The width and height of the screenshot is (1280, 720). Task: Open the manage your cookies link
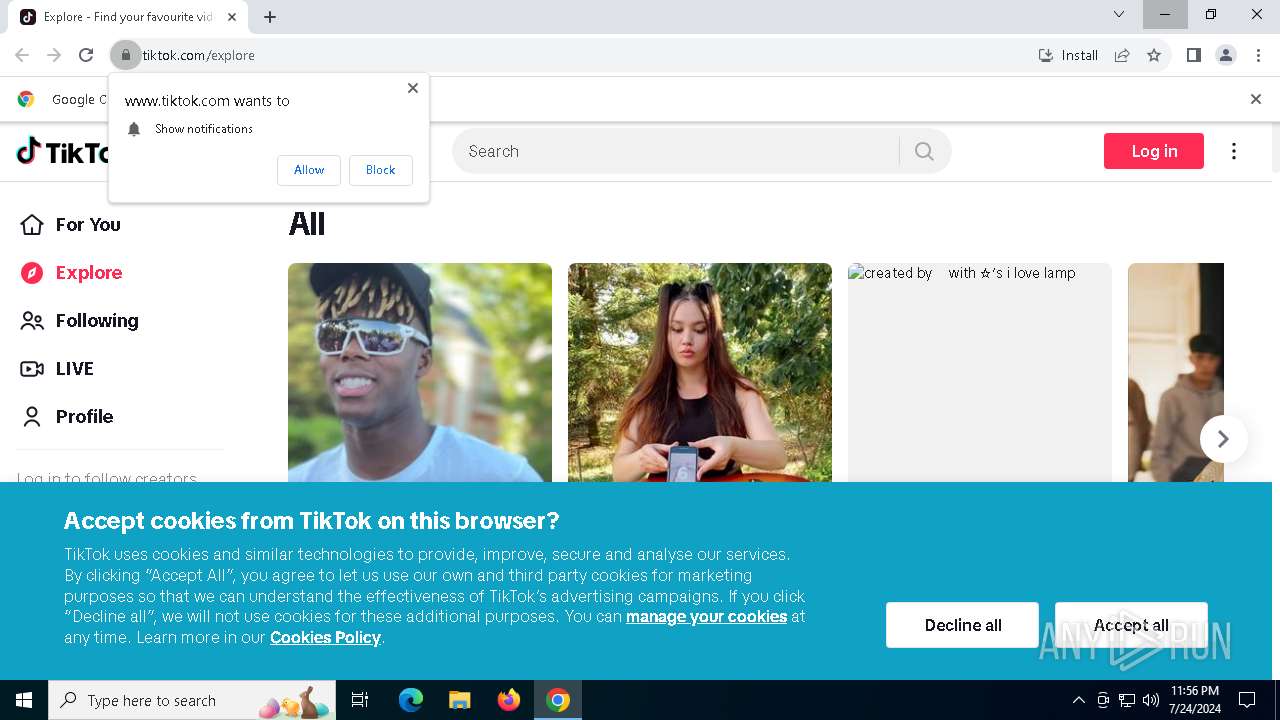706,617
